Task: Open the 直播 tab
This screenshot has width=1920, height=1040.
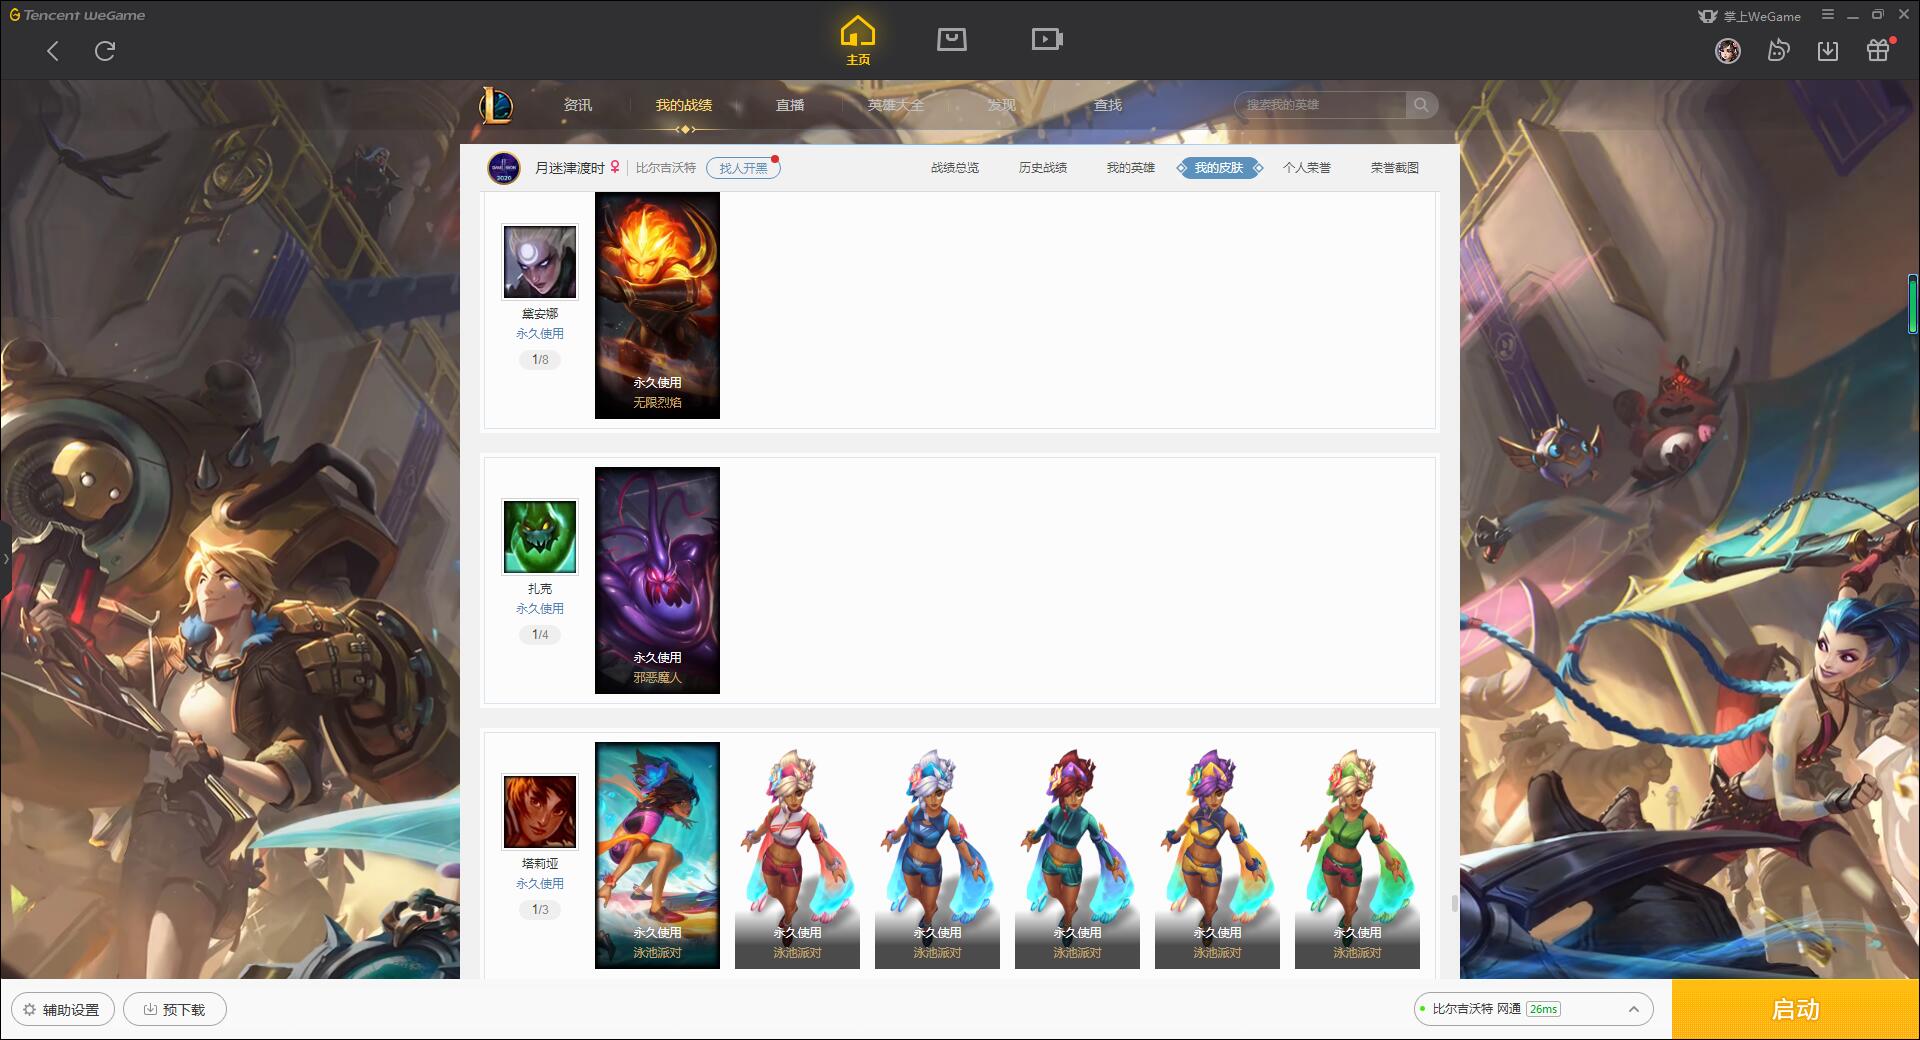Action: [790, 105]
